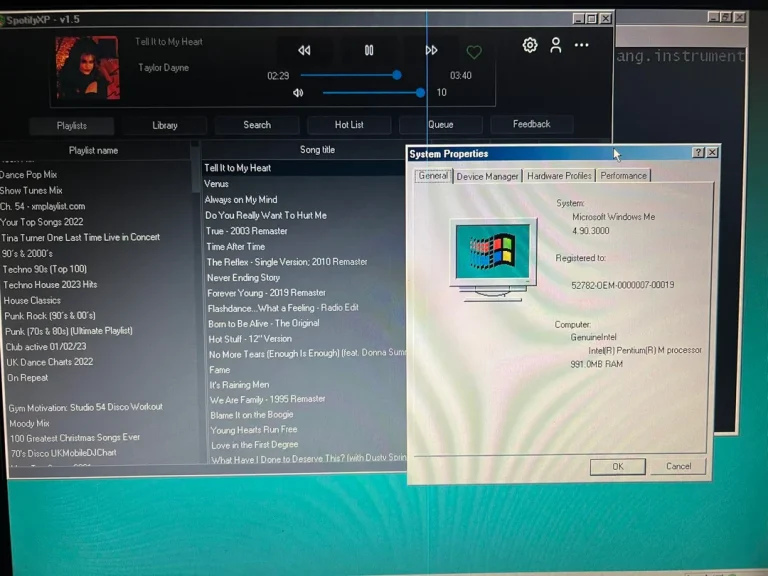Click OK in System Properties
Viewport: 768px width, 576px height.
(x=618, y=466)
